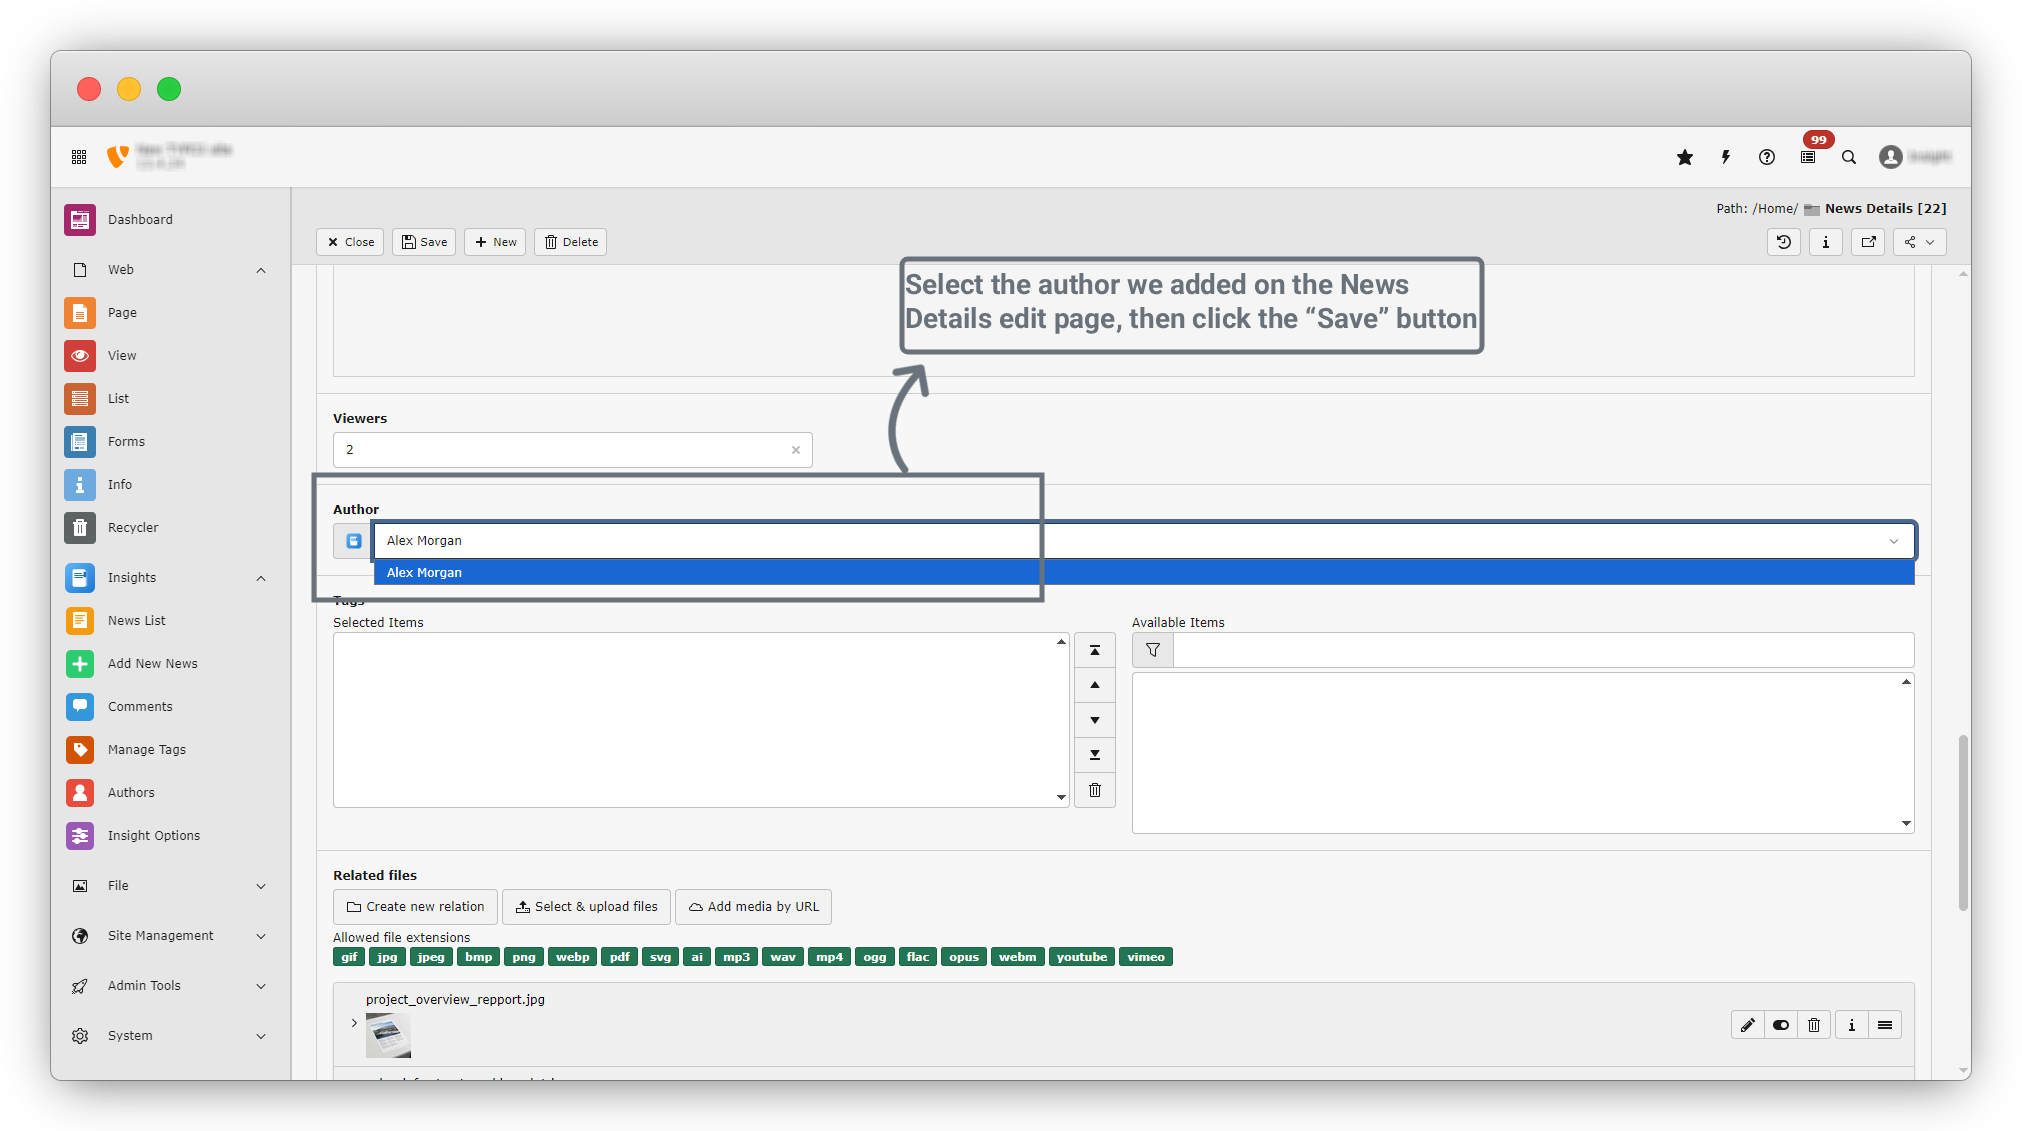Viewport: 2022px width, 1131px height.
Task: Click the flush cache lightning icon
Action: [x=1726, y=157]
